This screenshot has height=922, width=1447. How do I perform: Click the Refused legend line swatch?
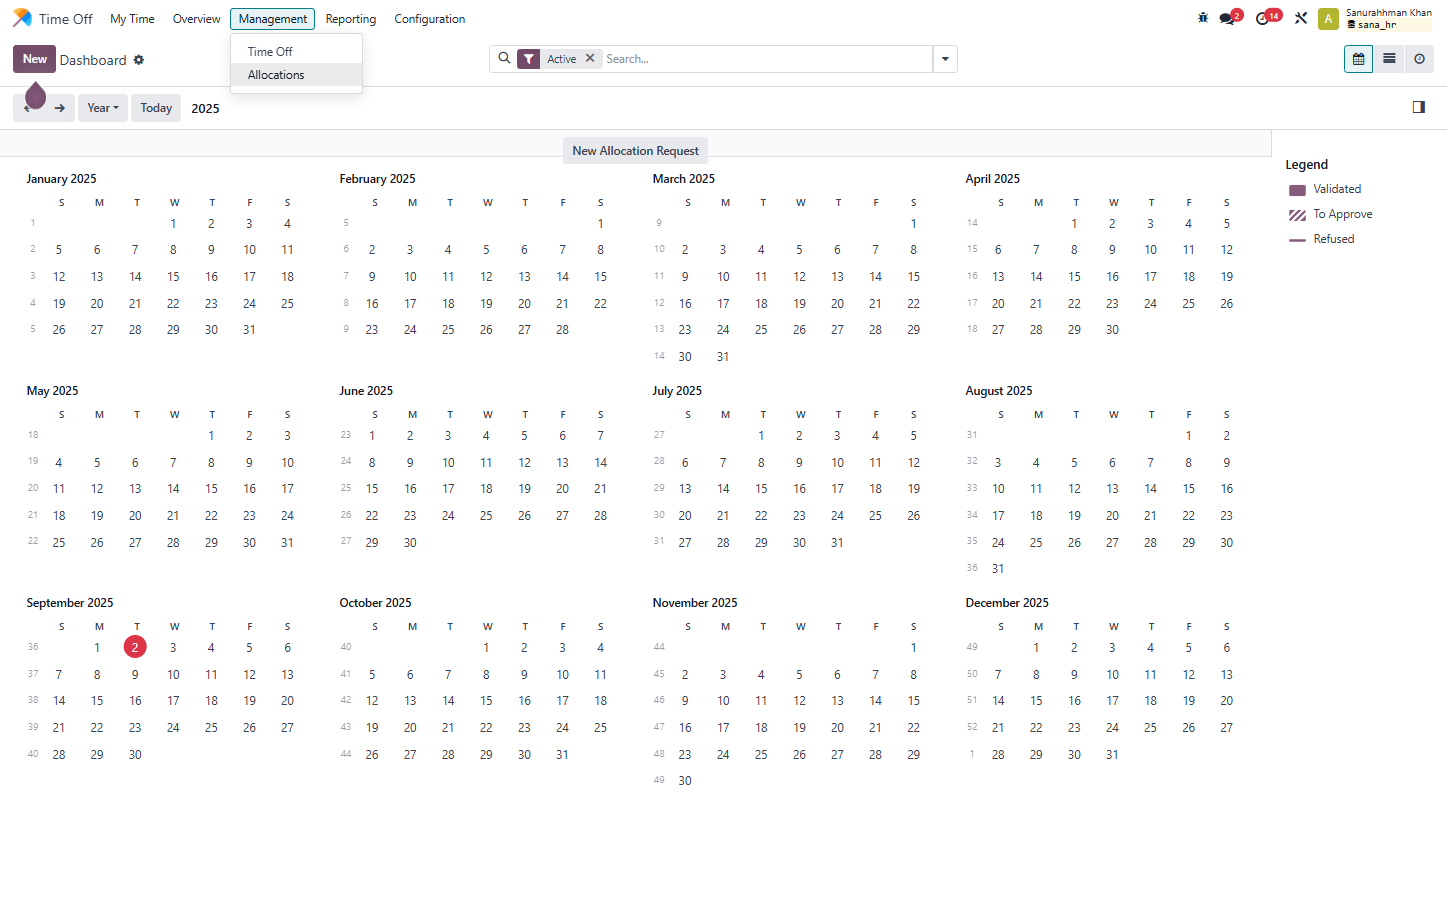point(1297,240)
